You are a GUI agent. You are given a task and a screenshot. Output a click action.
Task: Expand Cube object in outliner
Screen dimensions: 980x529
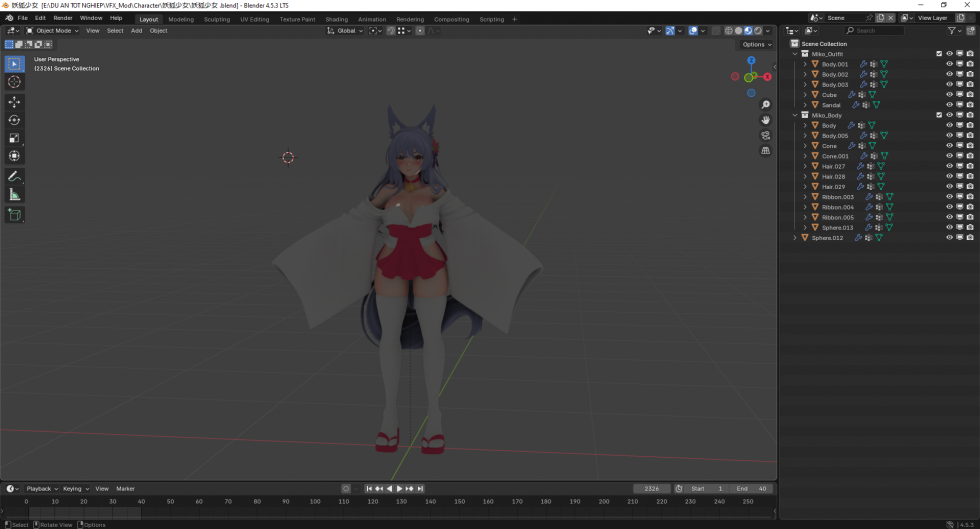pyautogui.click(x=805, y=94)
